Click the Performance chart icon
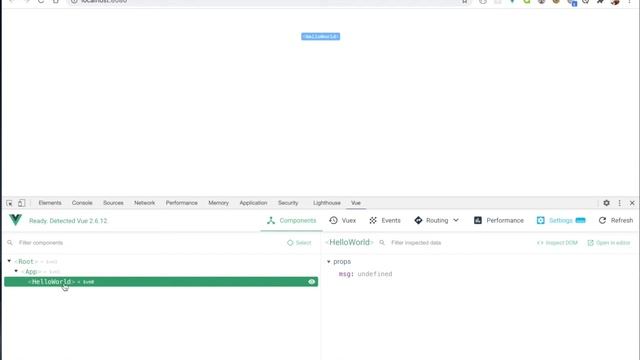The width and height of the screenshot is (640, 360). click(x=478, y=220)
